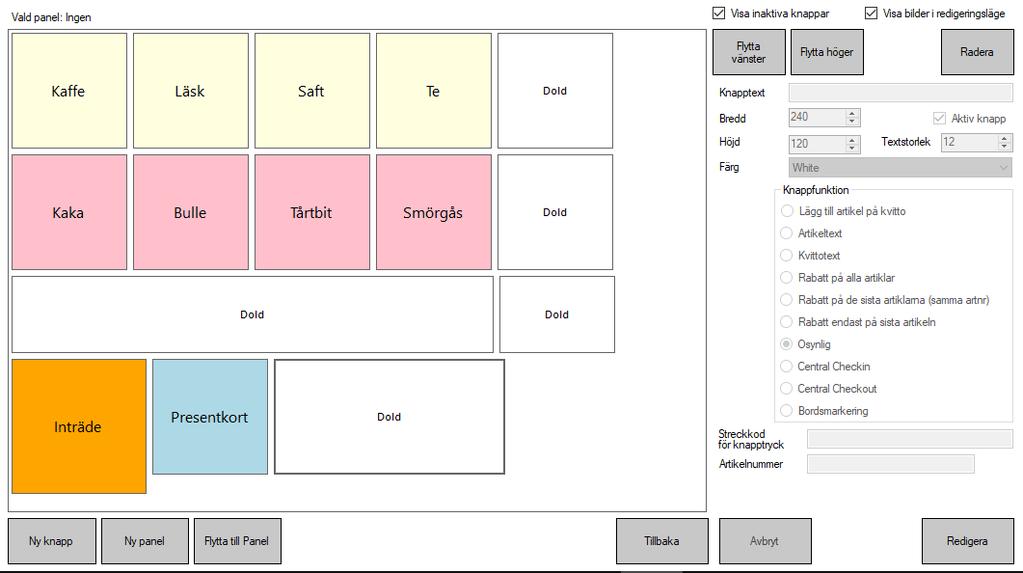This screenshot has height=573, width=1023.
Task: Click Flytta till Panel button
Action: [x=237, y=541]
